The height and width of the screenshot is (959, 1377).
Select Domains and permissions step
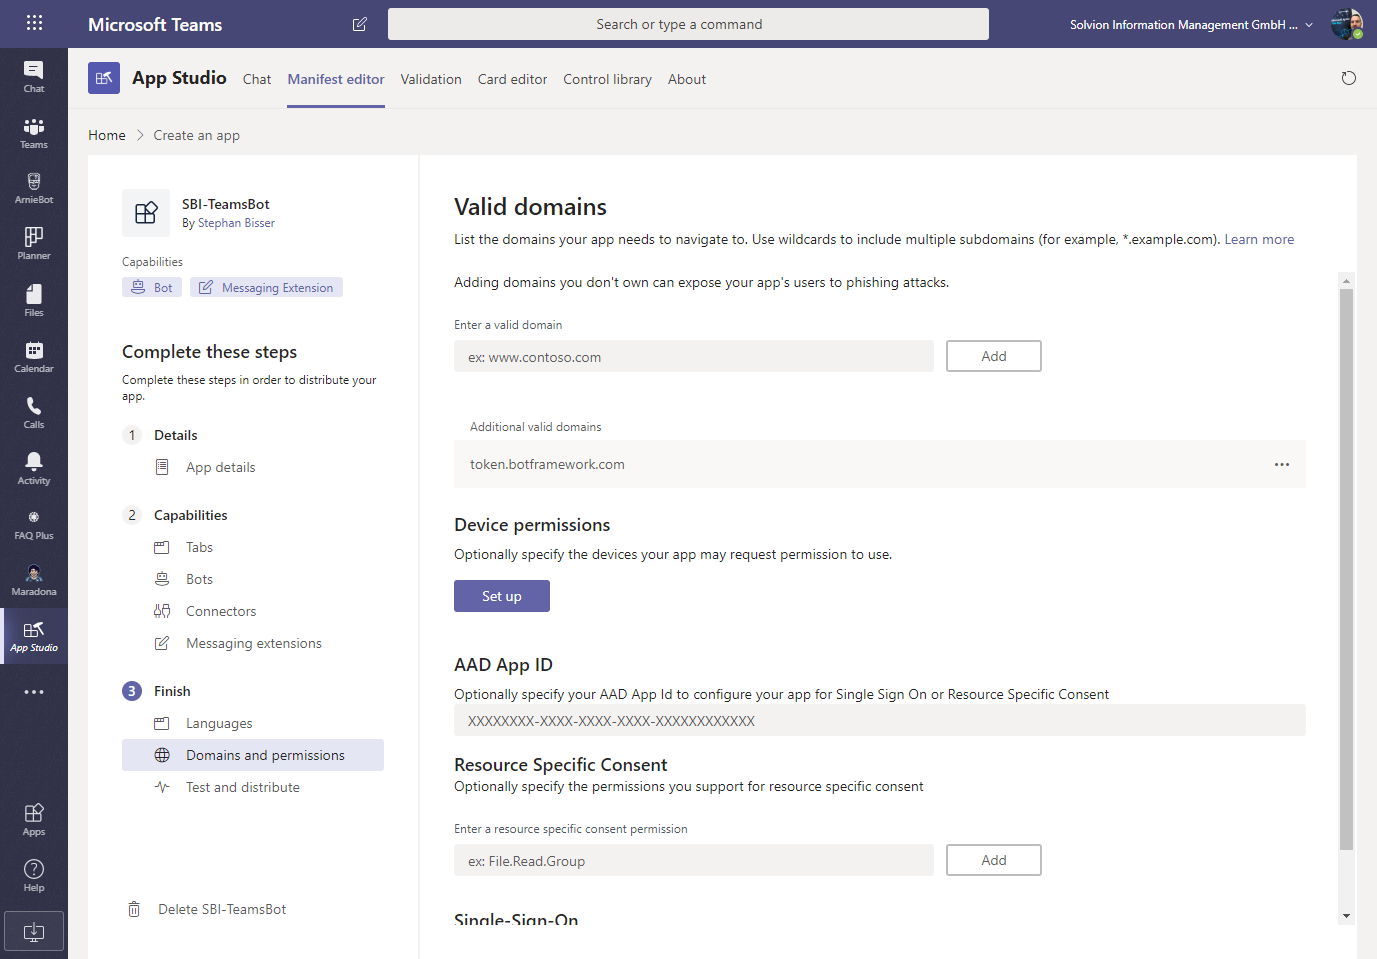[253, 755]
